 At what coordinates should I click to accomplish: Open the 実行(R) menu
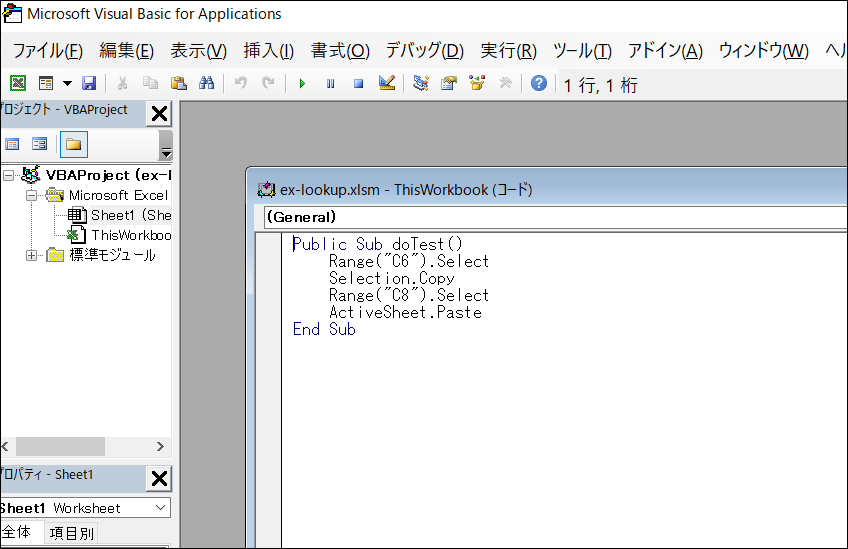tap(508, 51)
